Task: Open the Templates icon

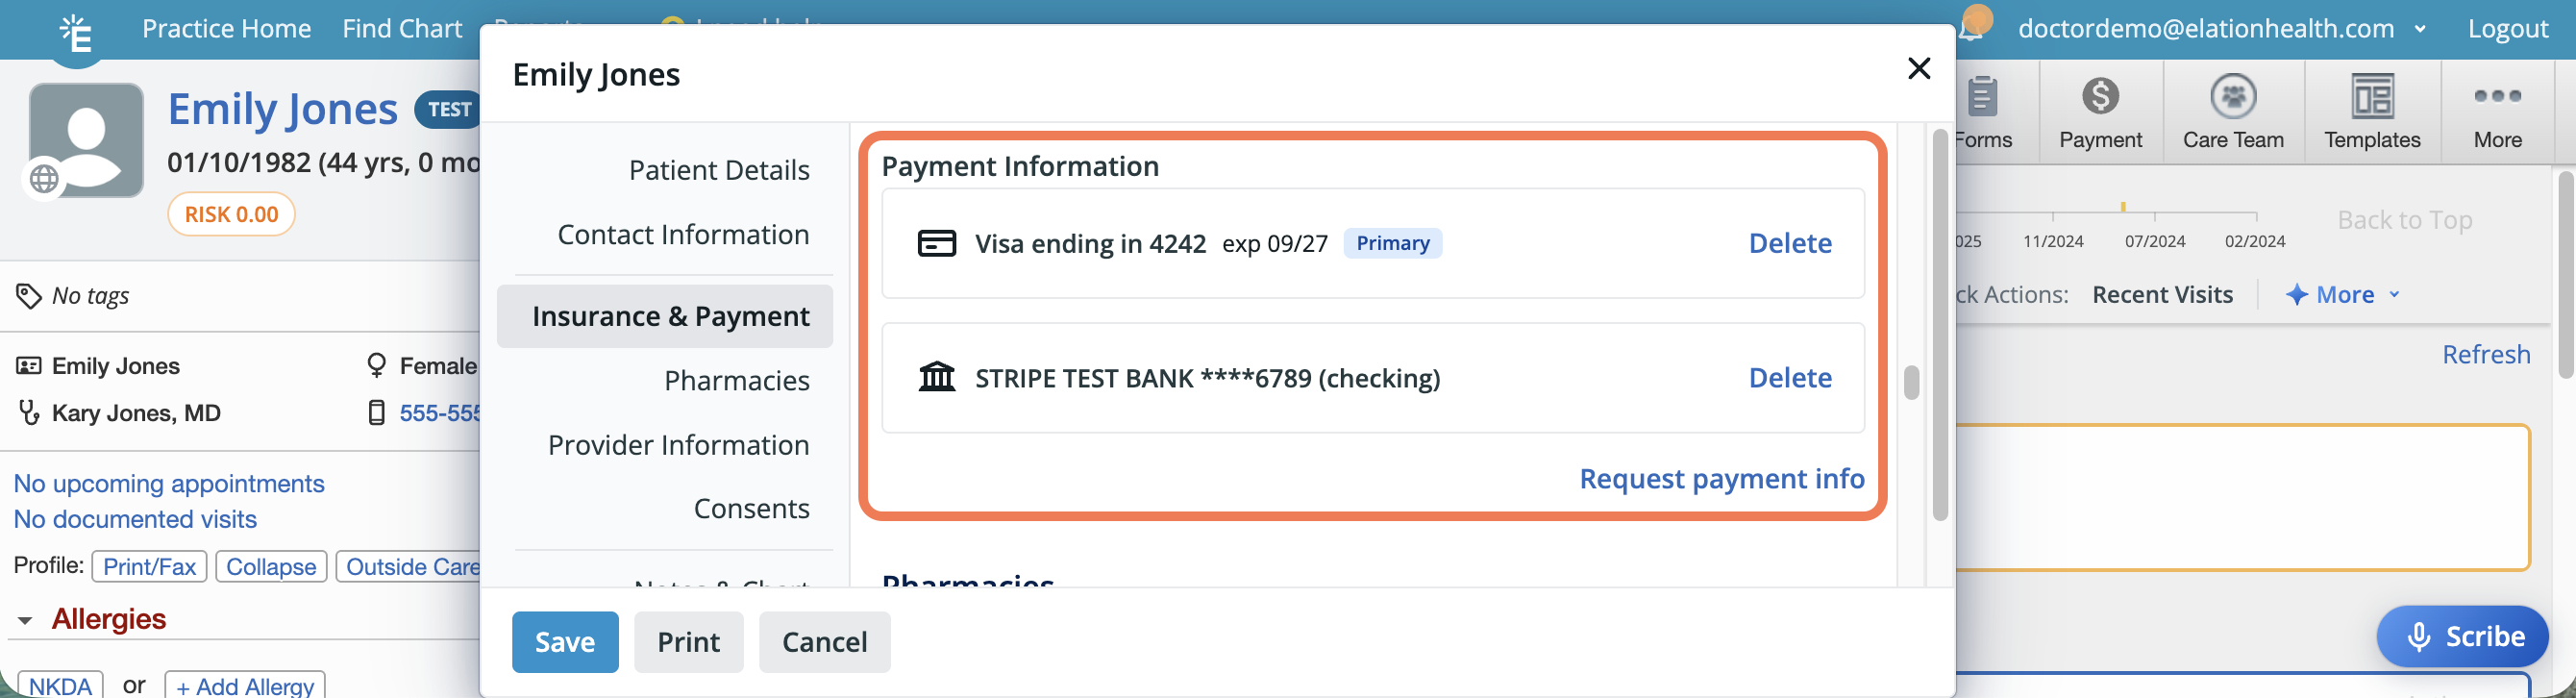Action: [x=2371, y=97]
